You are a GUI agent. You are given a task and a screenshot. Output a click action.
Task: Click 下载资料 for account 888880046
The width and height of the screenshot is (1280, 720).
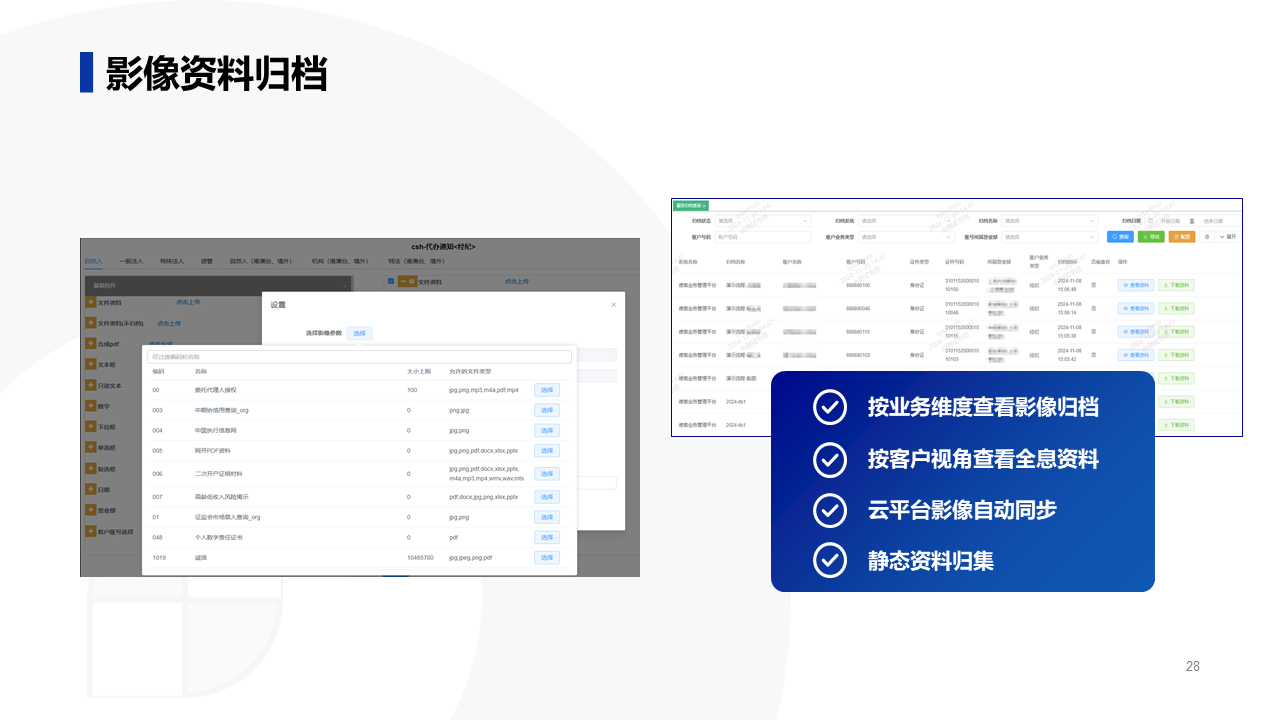click(1175, 309)
